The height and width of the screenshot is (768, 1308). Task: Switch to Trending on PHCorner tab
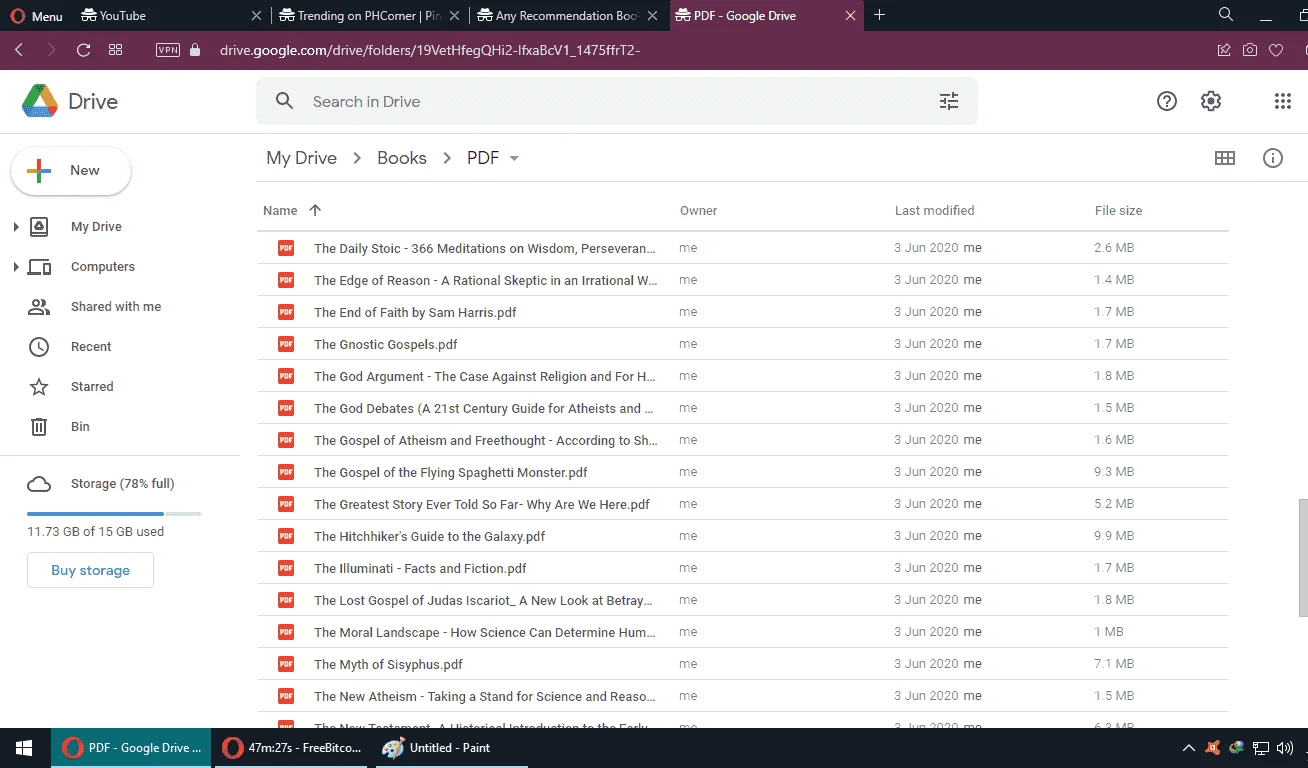370,16
